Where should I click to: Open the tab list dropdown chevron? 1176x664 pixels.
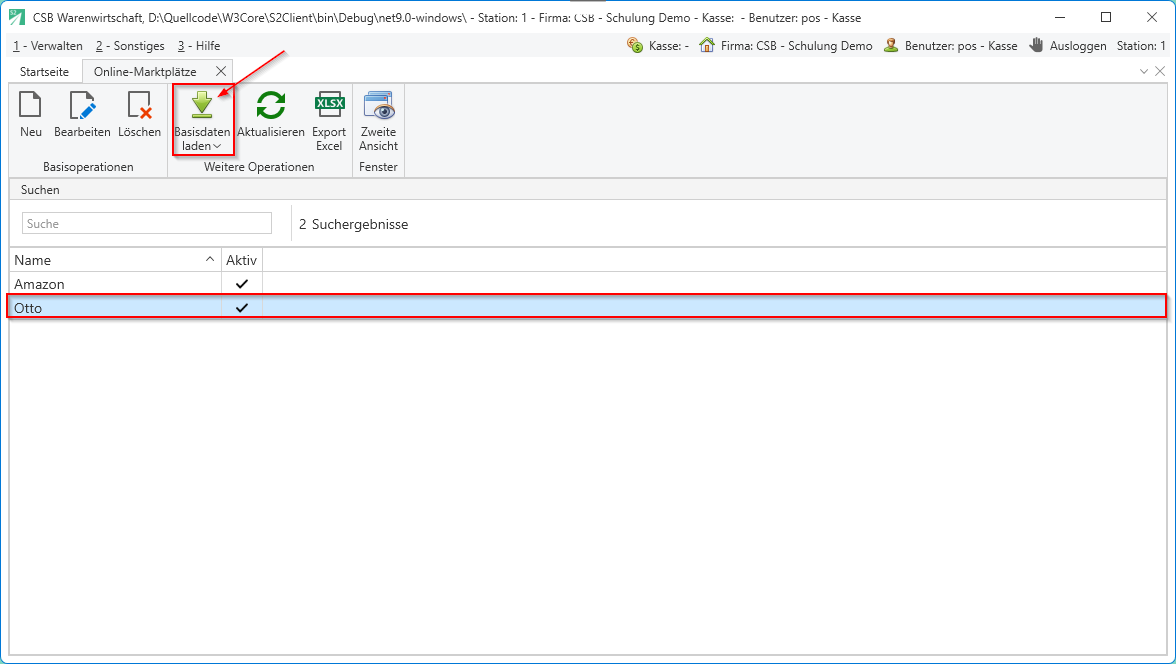pos(1144,71)
